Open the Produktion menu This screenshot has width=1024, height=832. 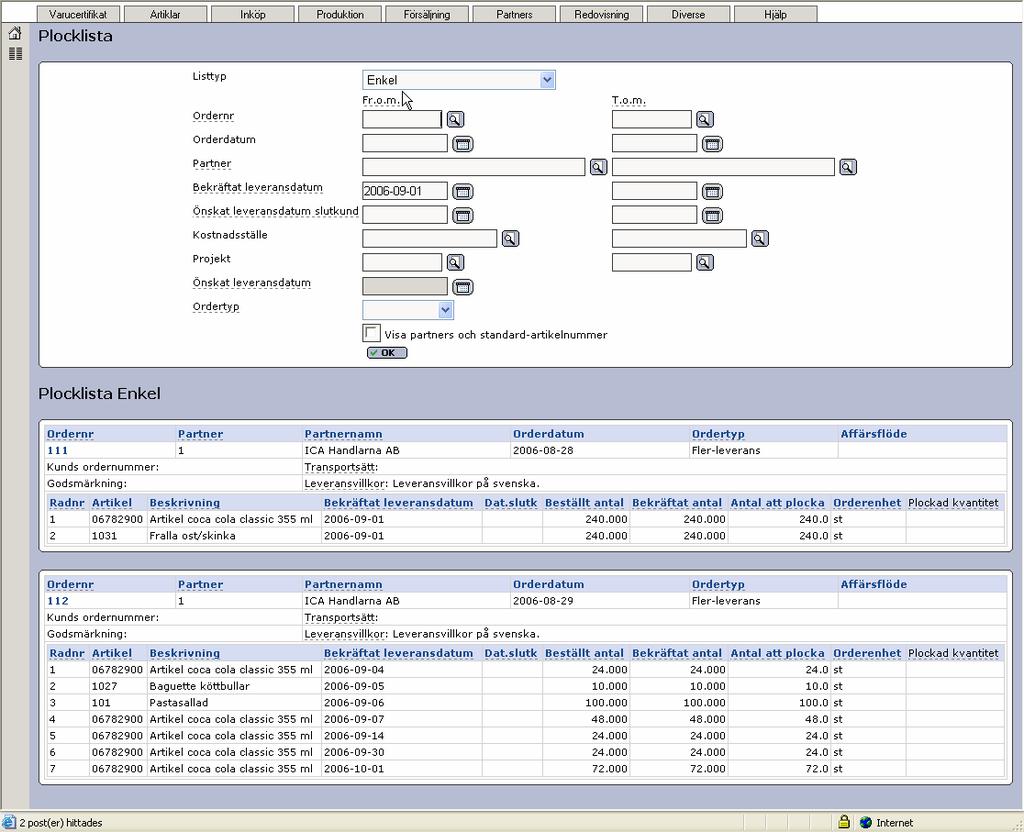click(340, 14)
